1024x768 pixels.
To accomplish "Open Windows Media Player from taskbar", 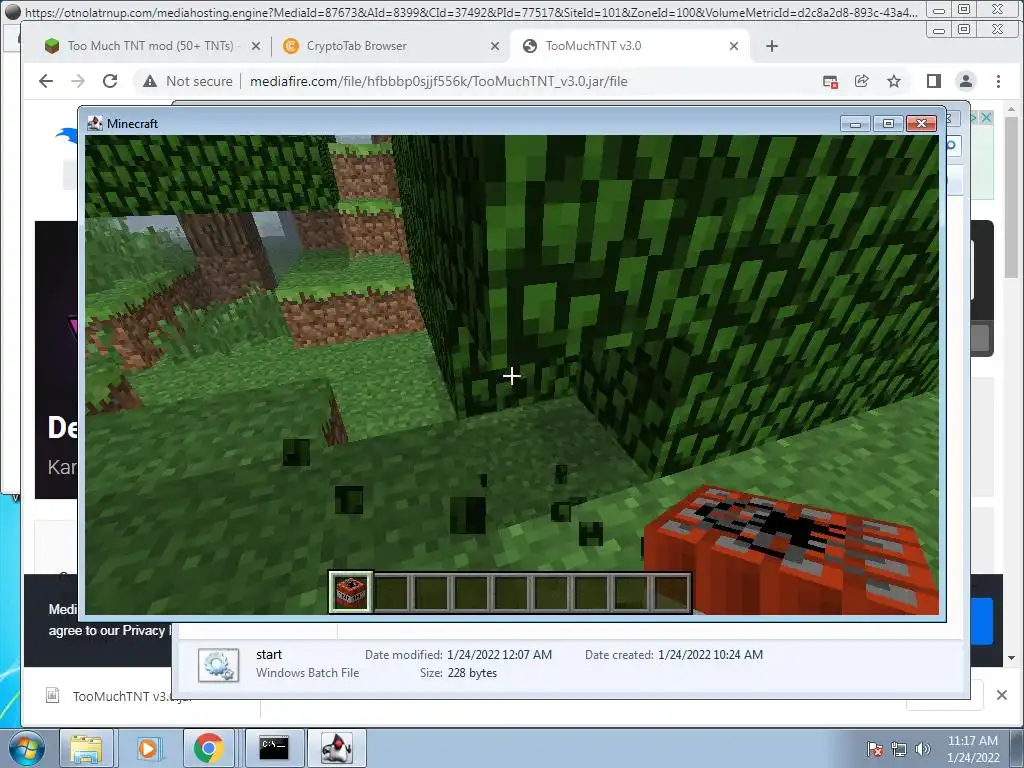I will [148, 748].
